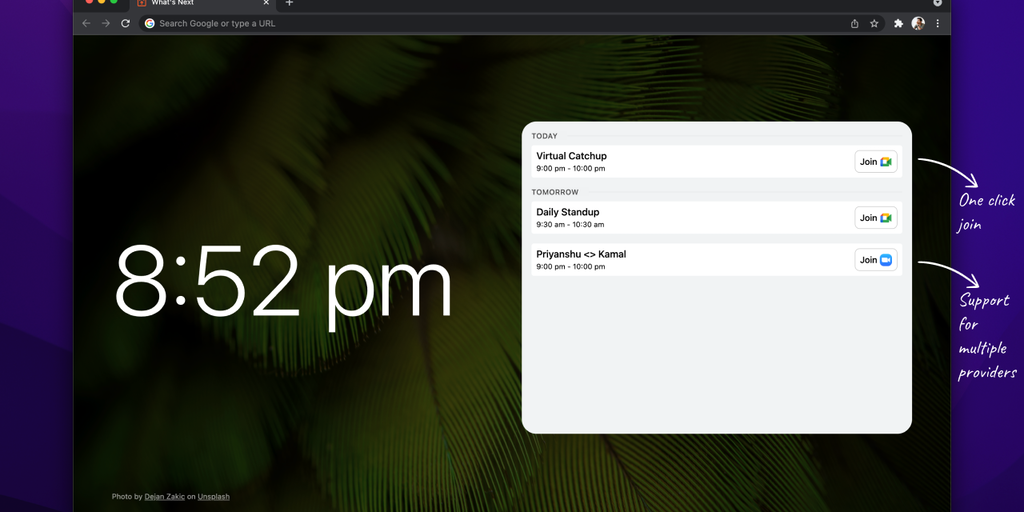Open the Unsplash link in photo credit
The image size is (1024, 512).
213,496
